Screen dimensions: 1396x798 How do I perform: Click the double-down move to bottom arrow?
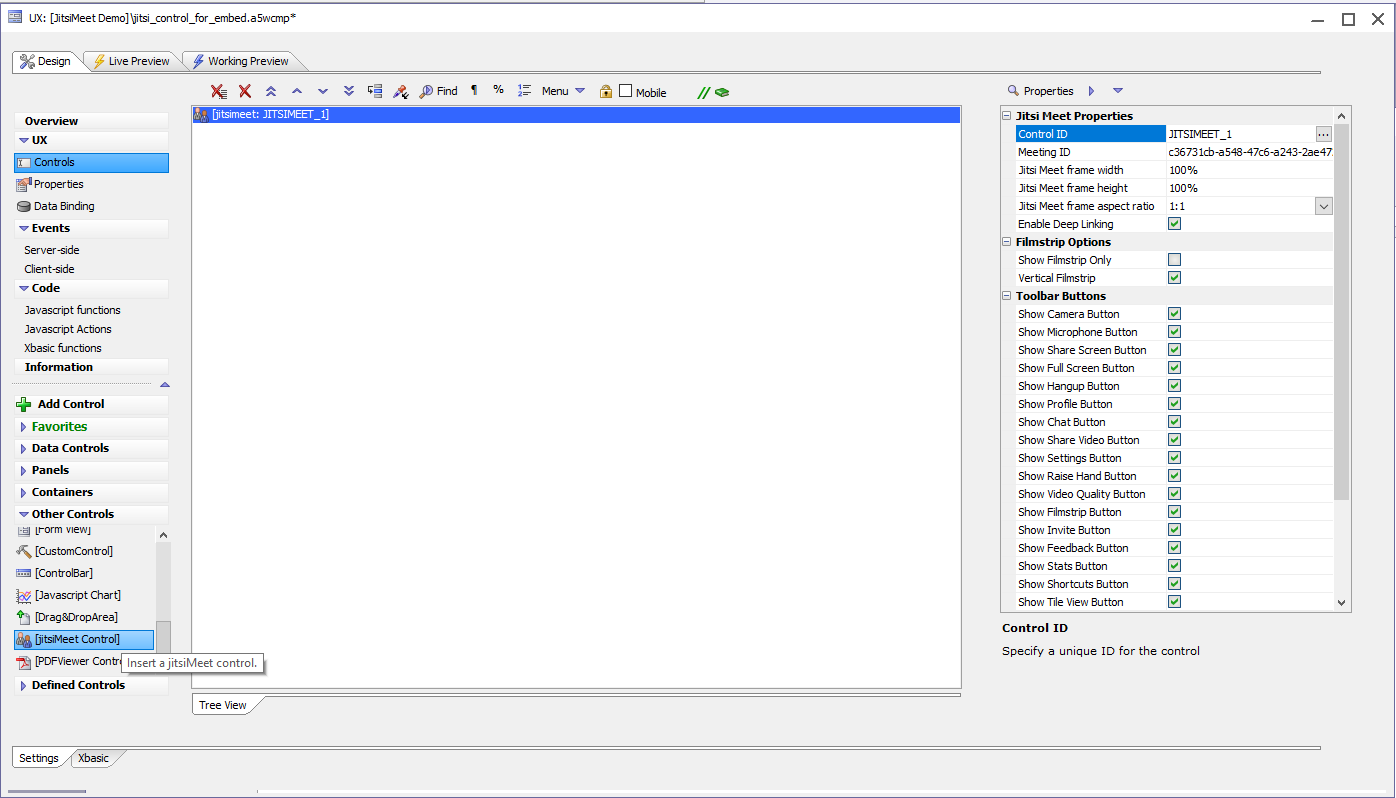click(349, 91)
